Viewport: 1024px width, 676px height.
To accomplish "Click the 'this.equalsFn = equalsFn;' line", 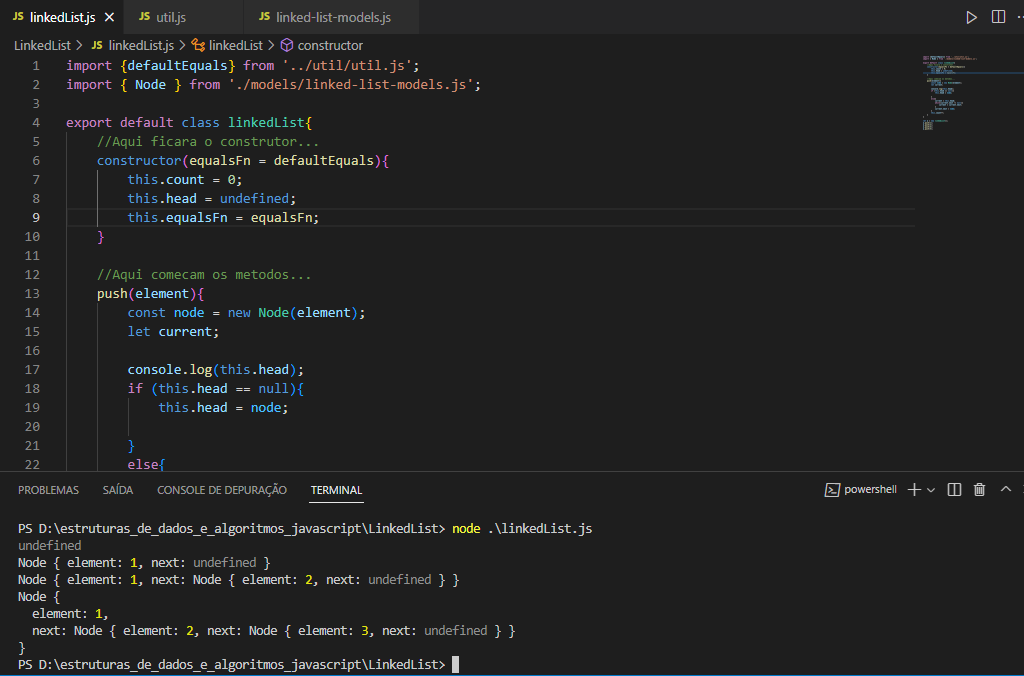I will 223,217.
